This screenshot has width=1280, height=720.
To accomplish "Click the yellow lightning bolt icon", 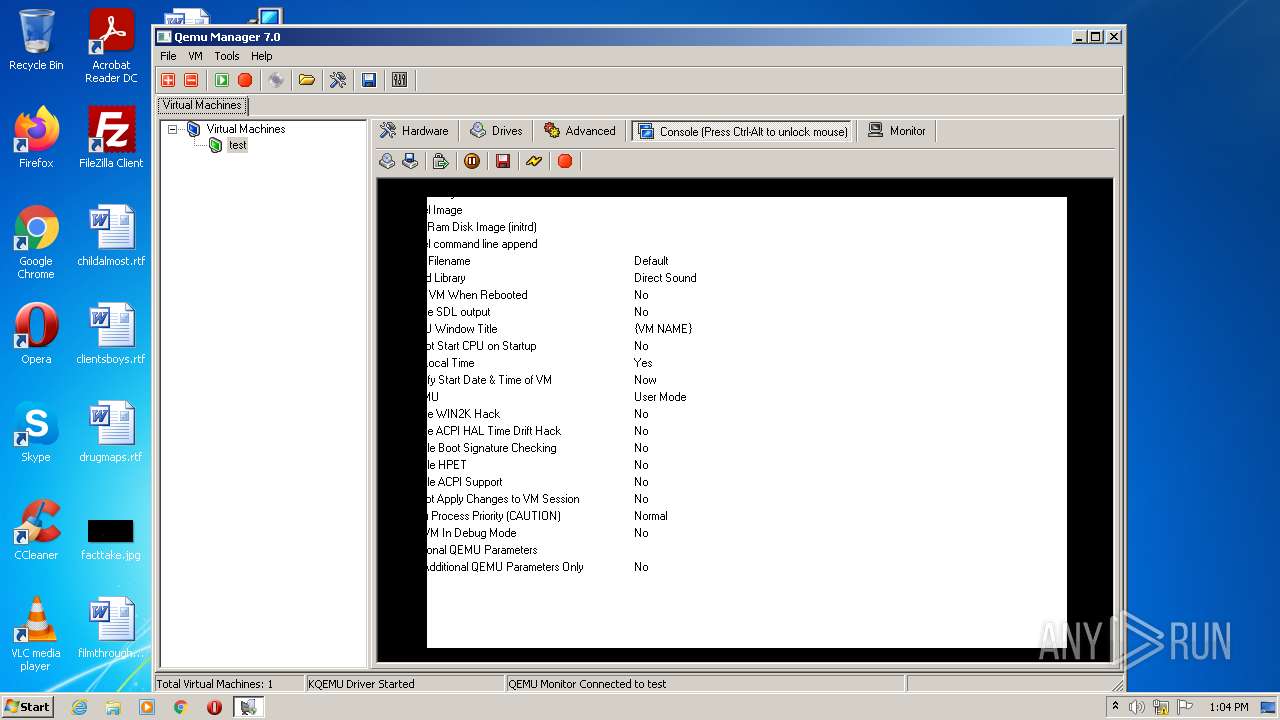I will (x=534, y=161).
